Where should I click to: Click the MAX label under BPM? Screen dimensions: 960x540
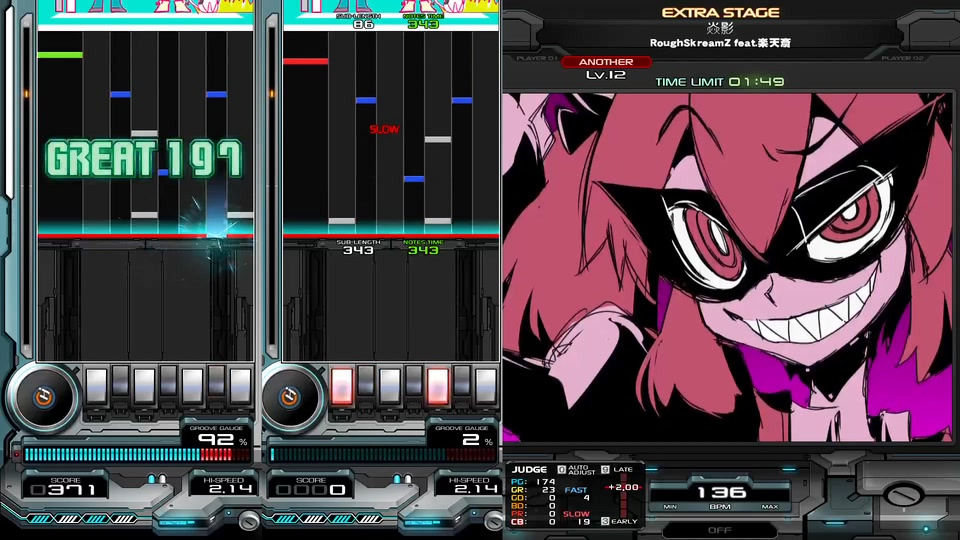pos(770,507)
